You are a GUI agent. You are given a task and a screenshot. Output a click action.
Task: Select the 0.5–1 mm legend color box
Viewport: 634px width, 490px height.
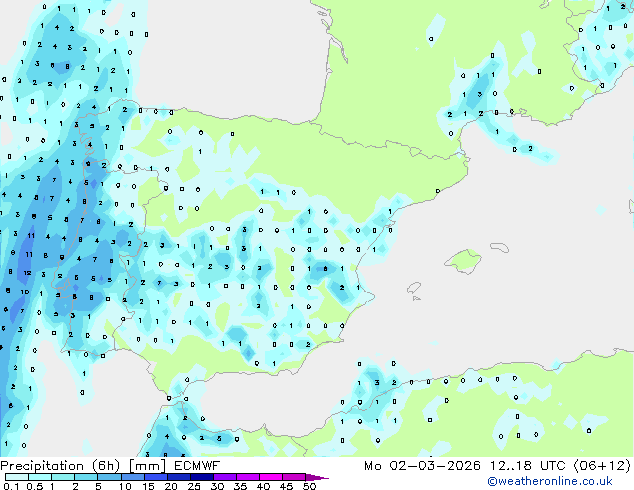pyautogui.click(x=40, y=477)
